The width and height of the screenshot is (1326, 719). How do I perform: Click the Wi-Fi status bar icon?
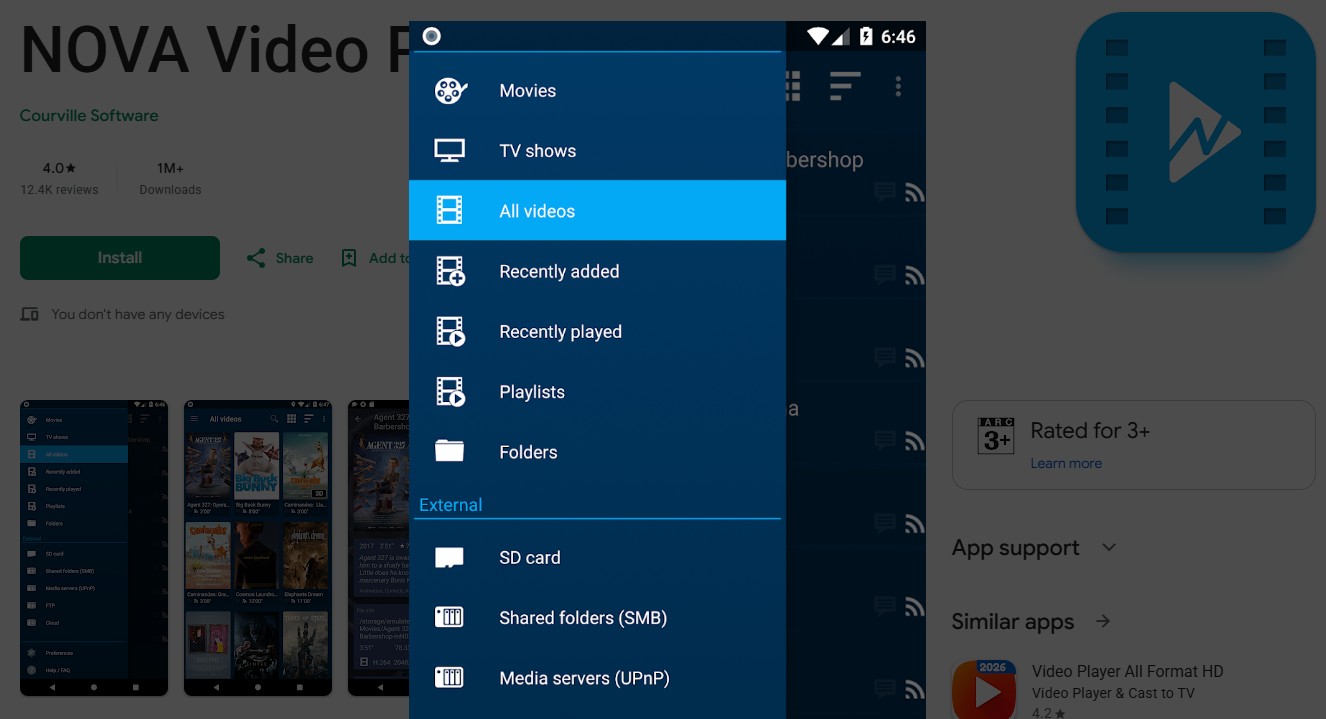coord(818,37)
